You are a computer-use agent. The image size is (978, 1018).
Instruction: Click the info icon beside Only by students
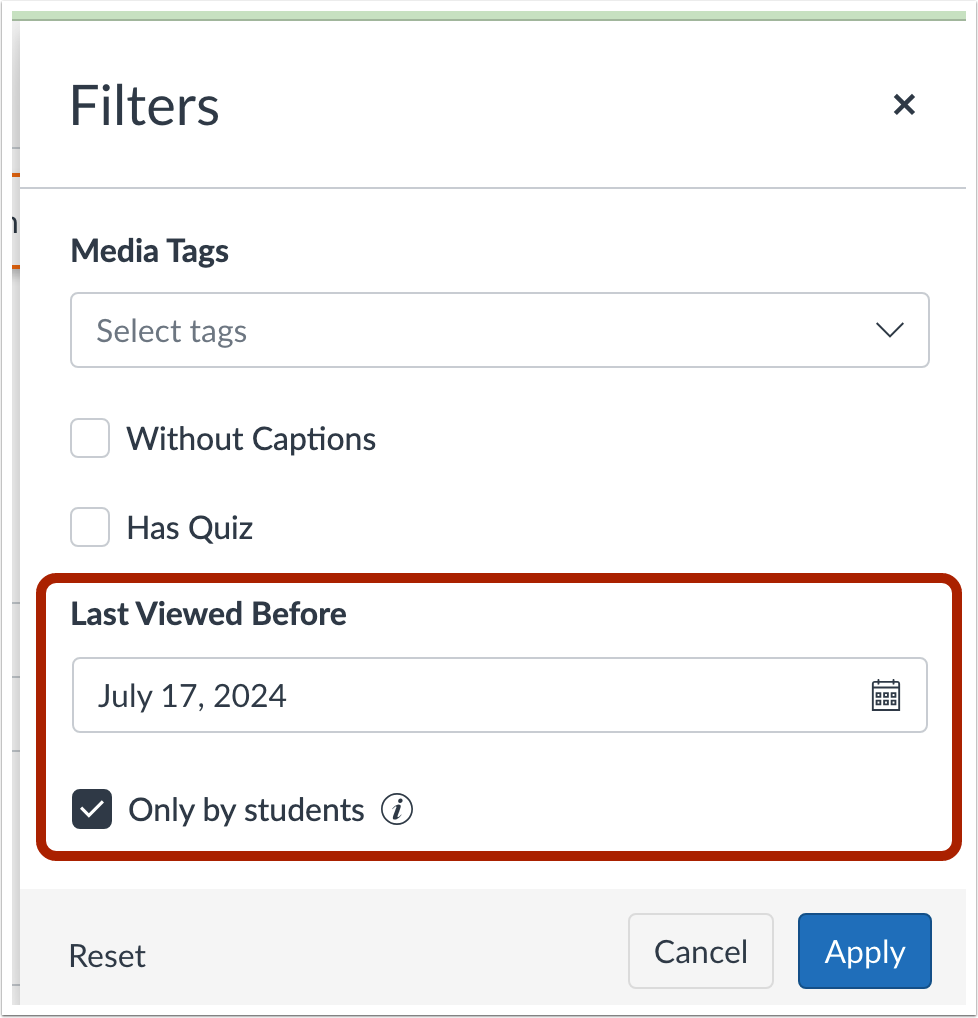click(397, 809)
